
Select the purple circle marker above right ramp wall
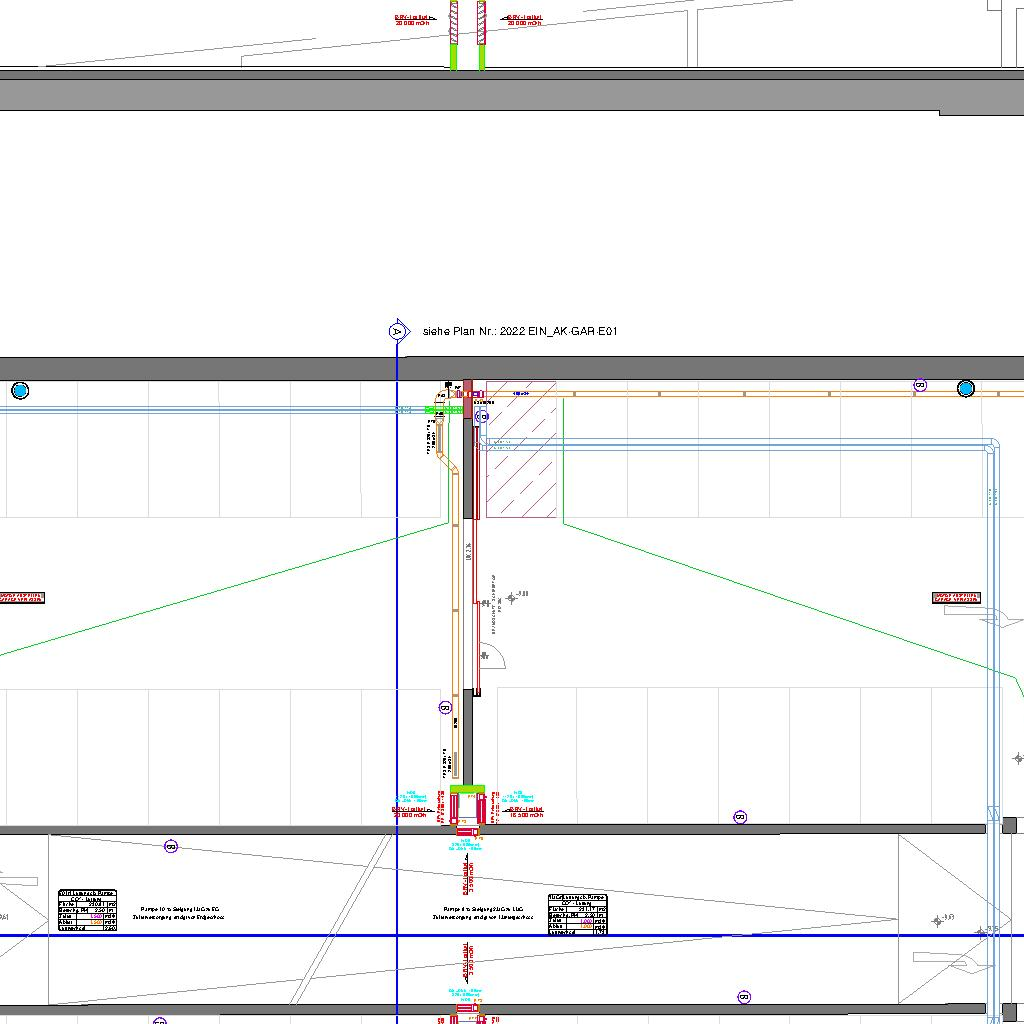pyautogui.click(x=741, y=817)
